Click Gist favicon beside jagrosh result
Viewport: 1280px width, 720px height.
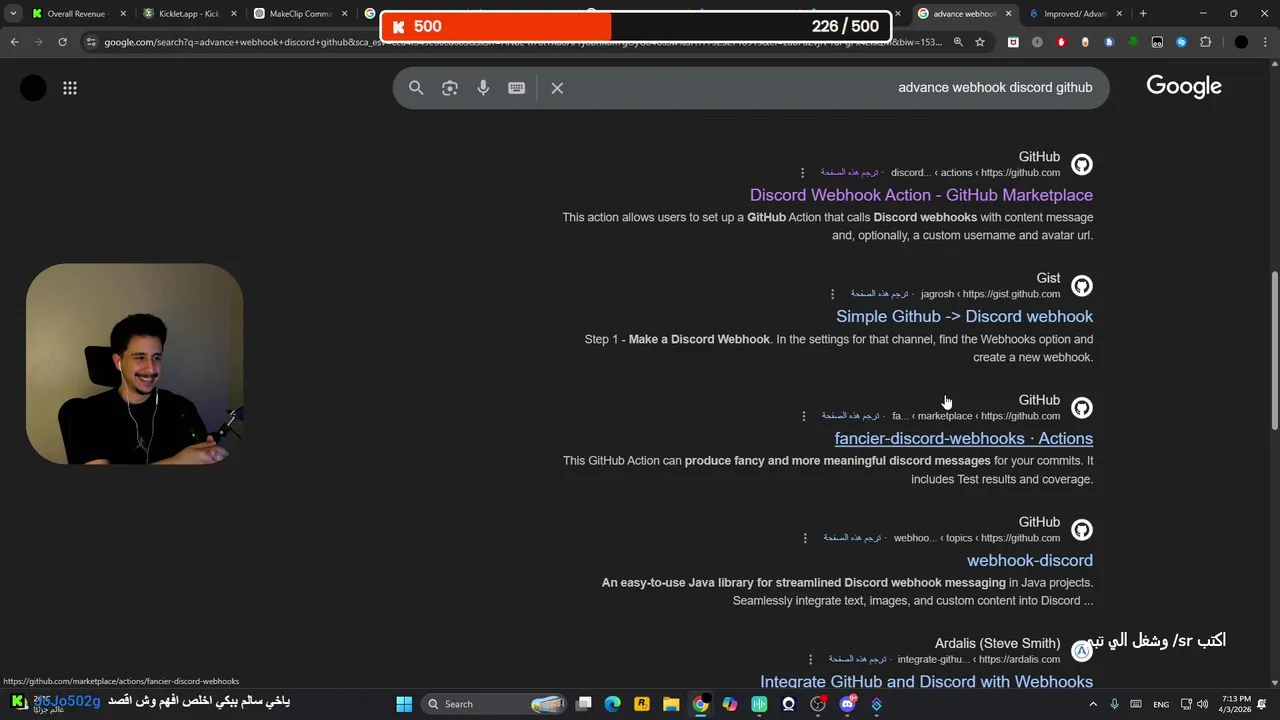pyautogui.click(x=1081, y=286)
